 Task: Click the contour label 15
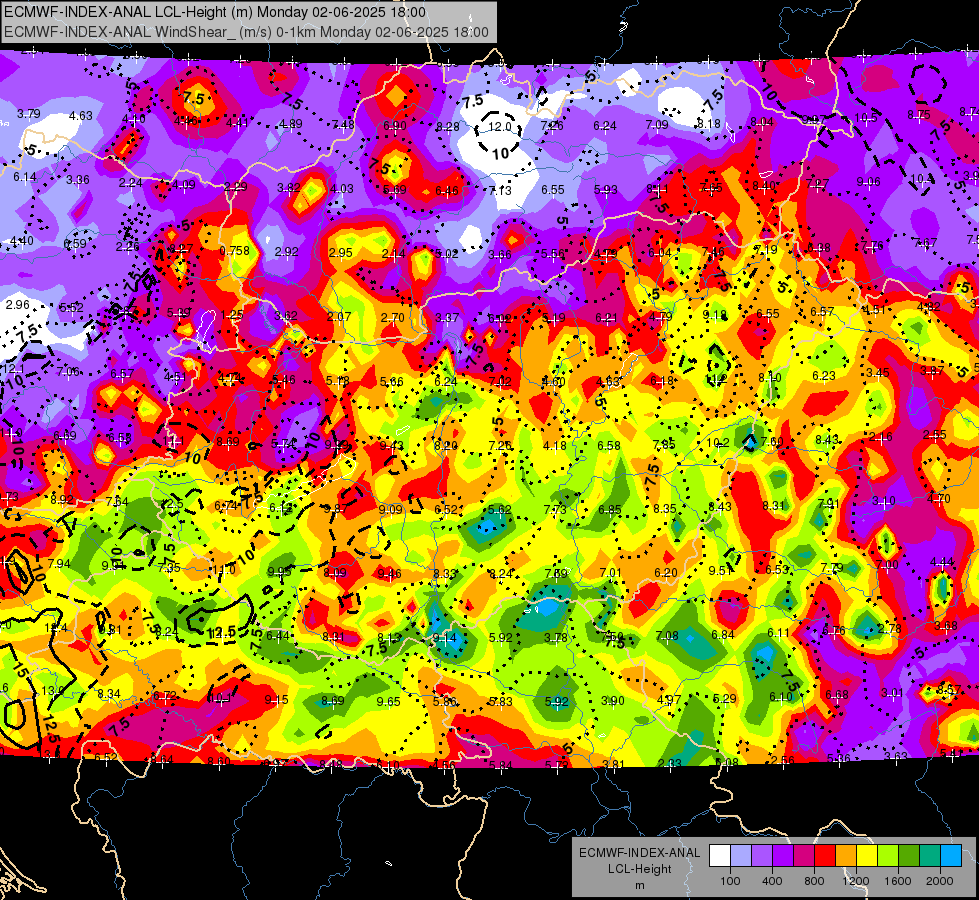(20, 670)
